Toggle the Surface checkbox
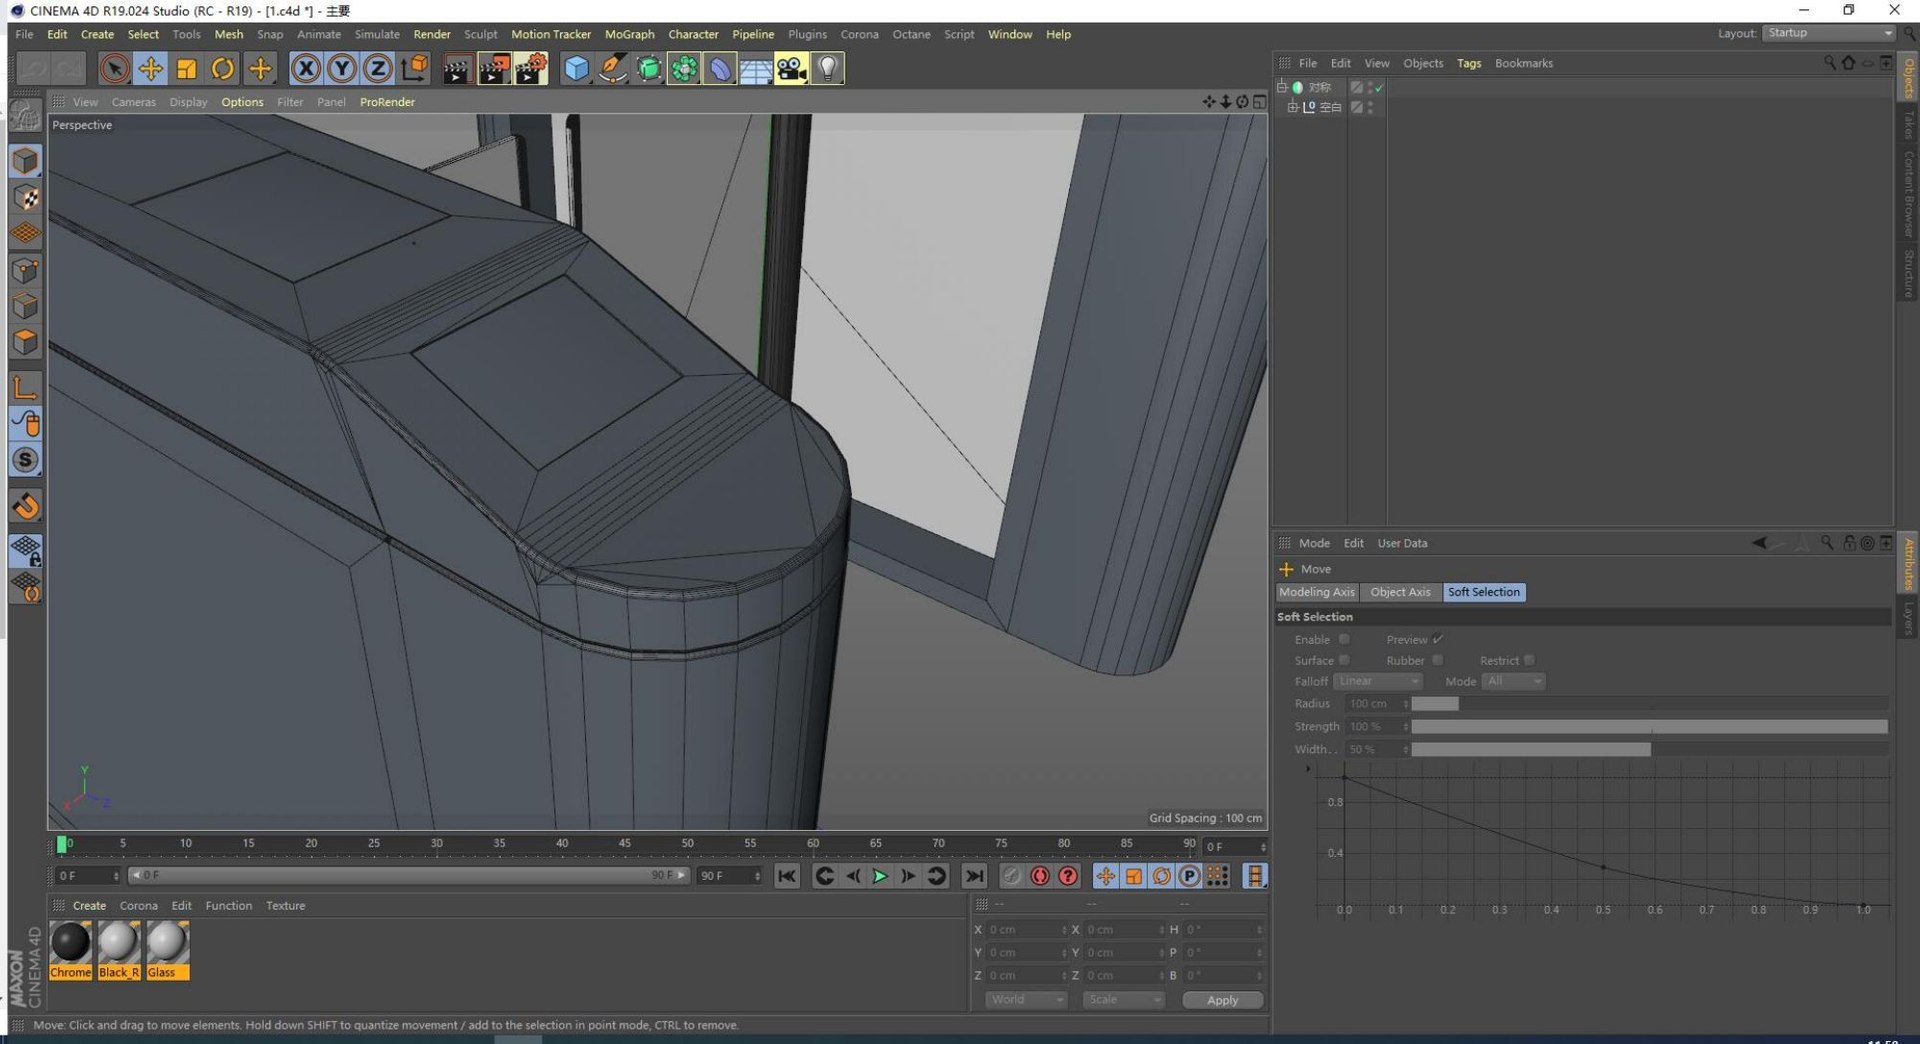 click(1344, 660)
